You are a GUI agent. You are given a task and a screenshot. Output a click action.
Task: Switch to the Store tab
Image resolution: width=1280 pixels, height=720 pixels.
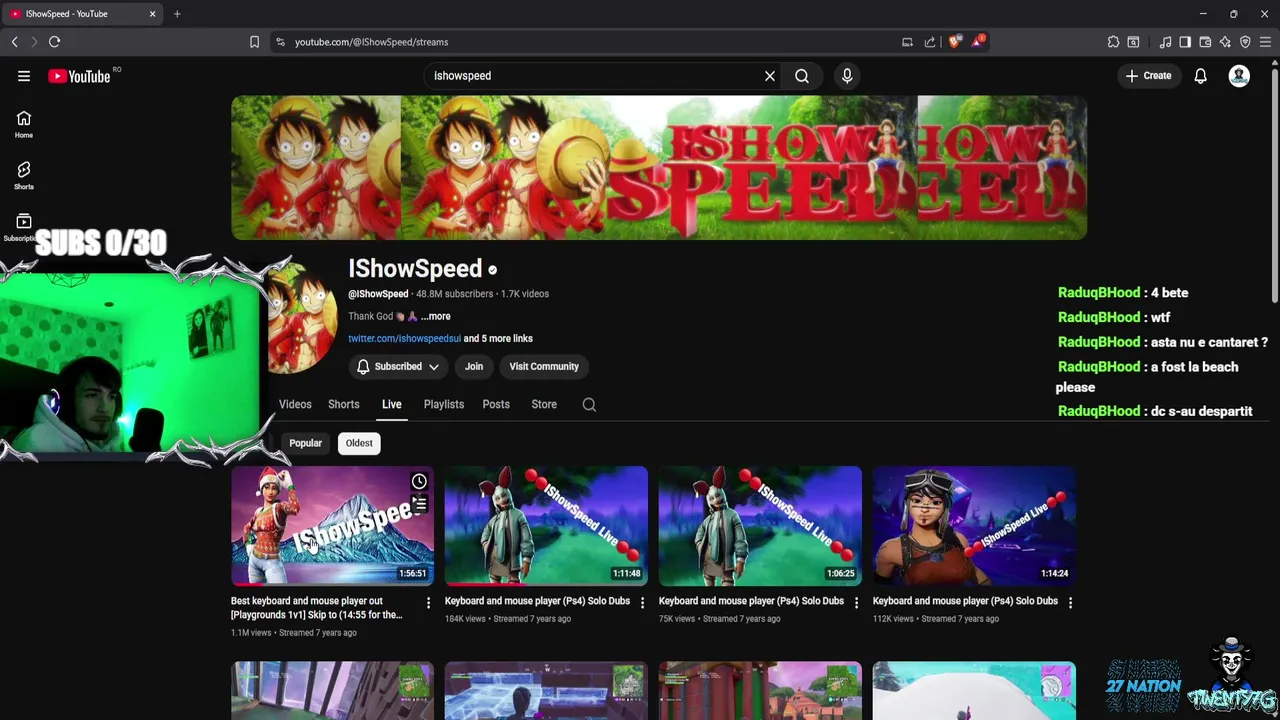click(x=544, y=405)
